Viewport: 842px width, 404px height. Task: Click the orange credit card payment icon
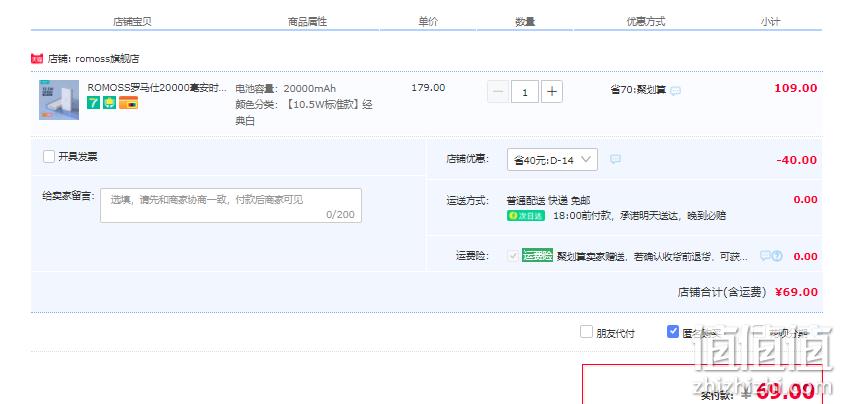(x=128, y=103)
